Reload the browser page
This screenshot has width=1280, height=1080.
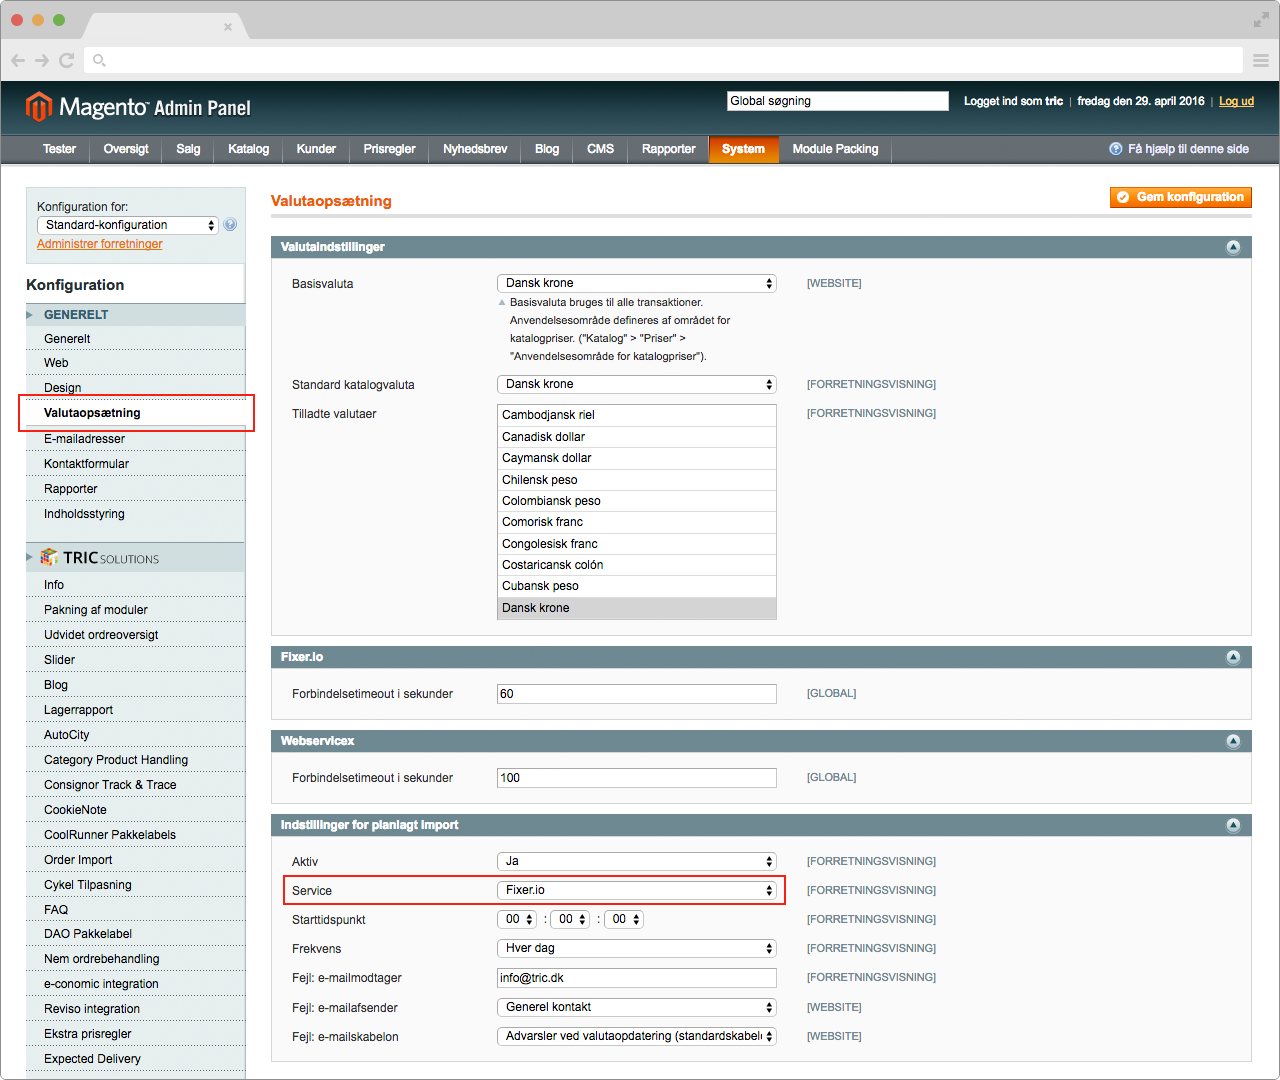coord(67,60)
